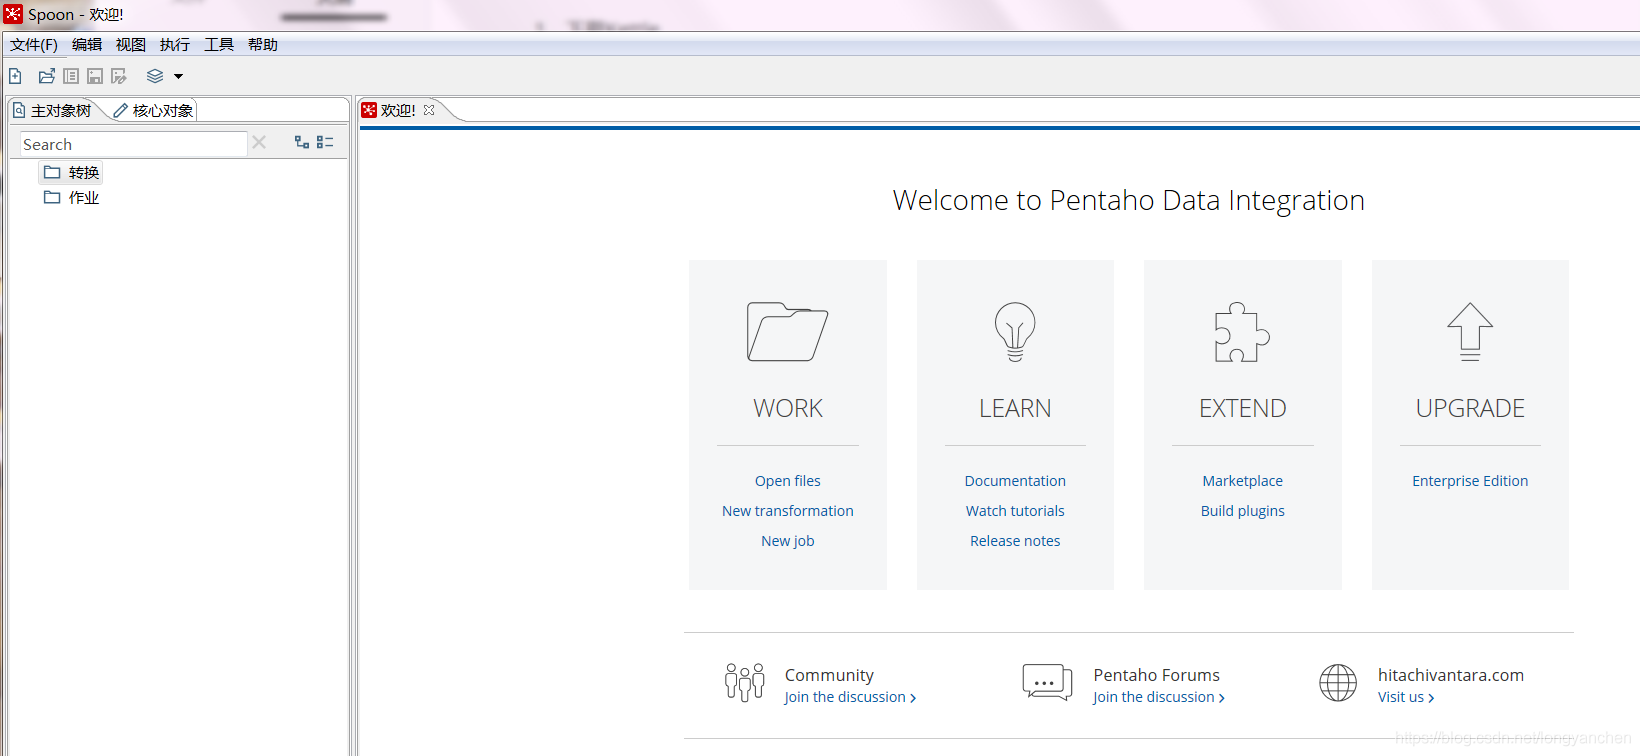This screenshot has height=756, width=1640.
Task: Open the 文件(F) menu
Action: coord(34,44)
